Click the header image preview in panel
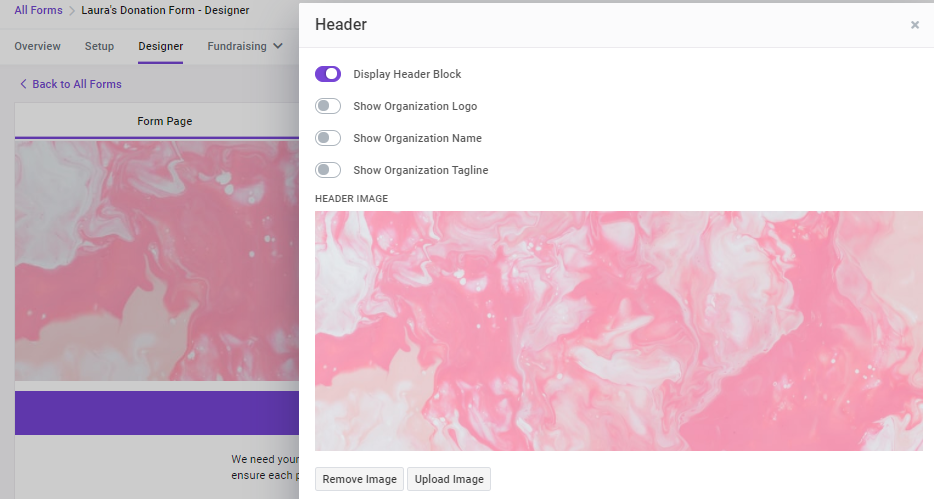This screenshot has height=499, width=934. pos(618,330)
